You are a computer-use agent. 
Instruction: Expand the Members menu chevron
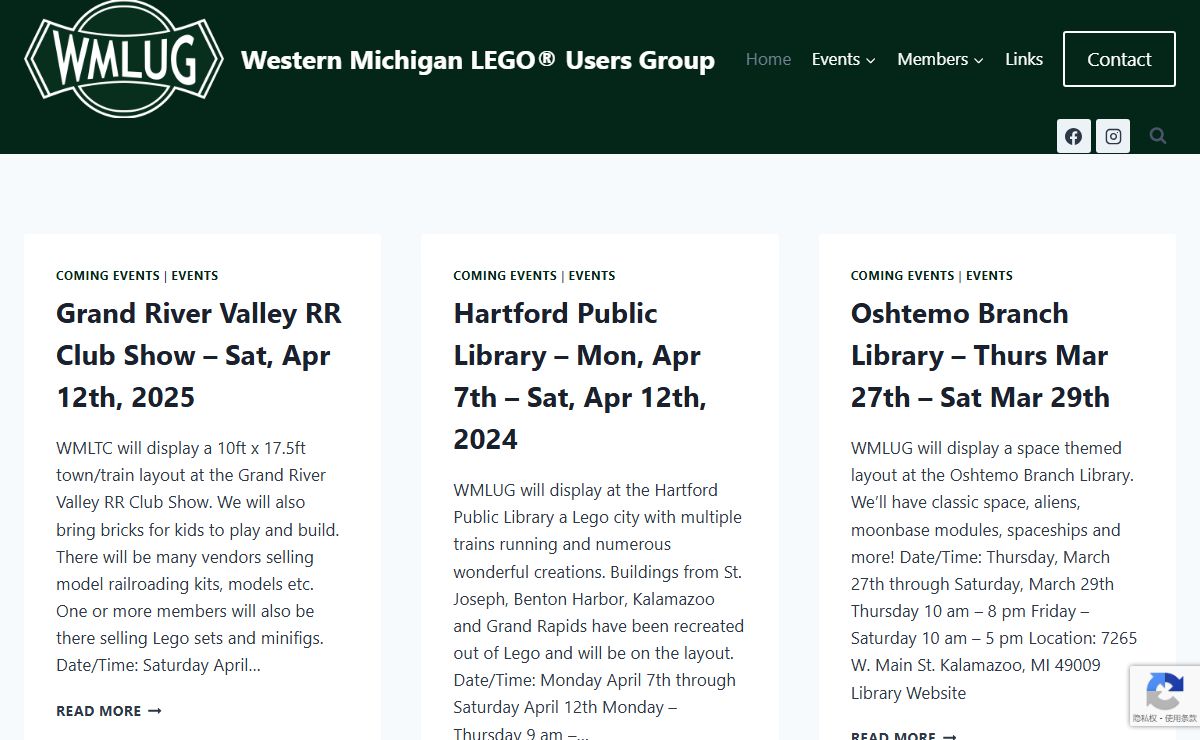979,61
